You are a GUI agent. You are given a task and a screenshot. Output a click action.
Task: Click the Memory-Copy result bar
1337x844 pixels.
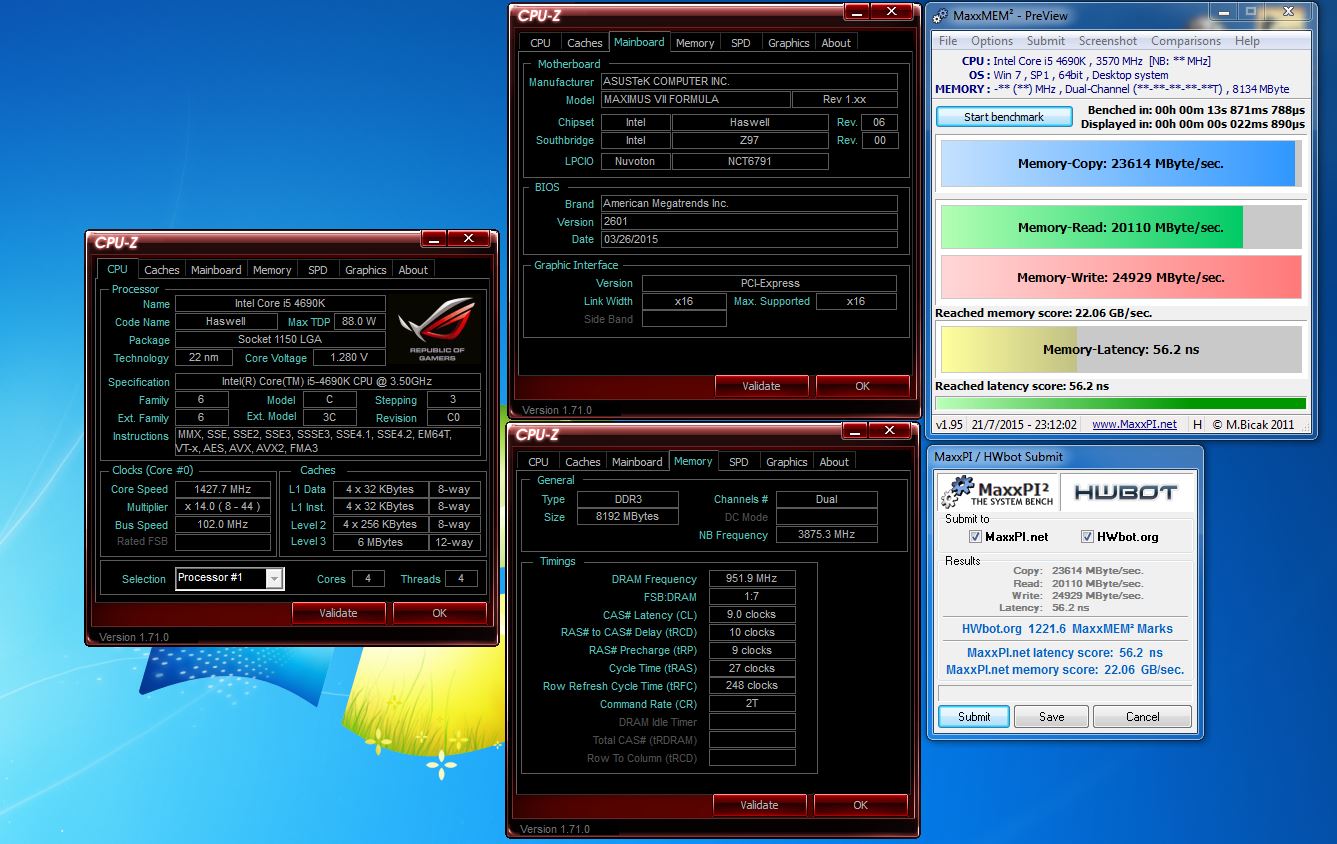pos(1121,163)
